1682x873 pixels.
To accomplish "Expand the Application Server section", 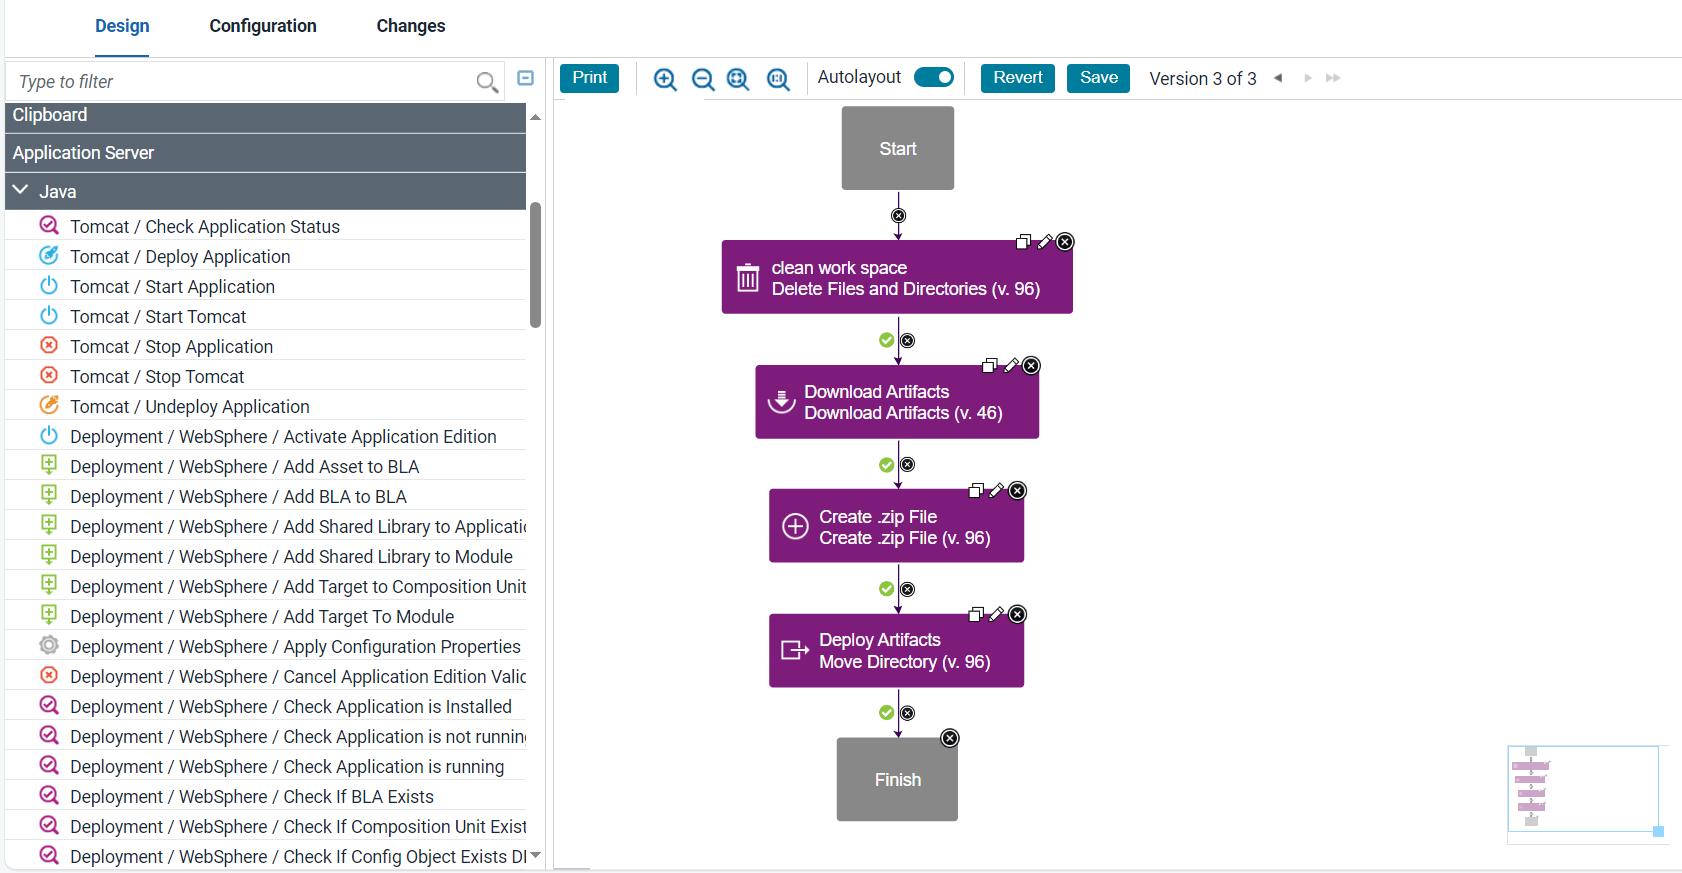I will (x=265, y=153).
